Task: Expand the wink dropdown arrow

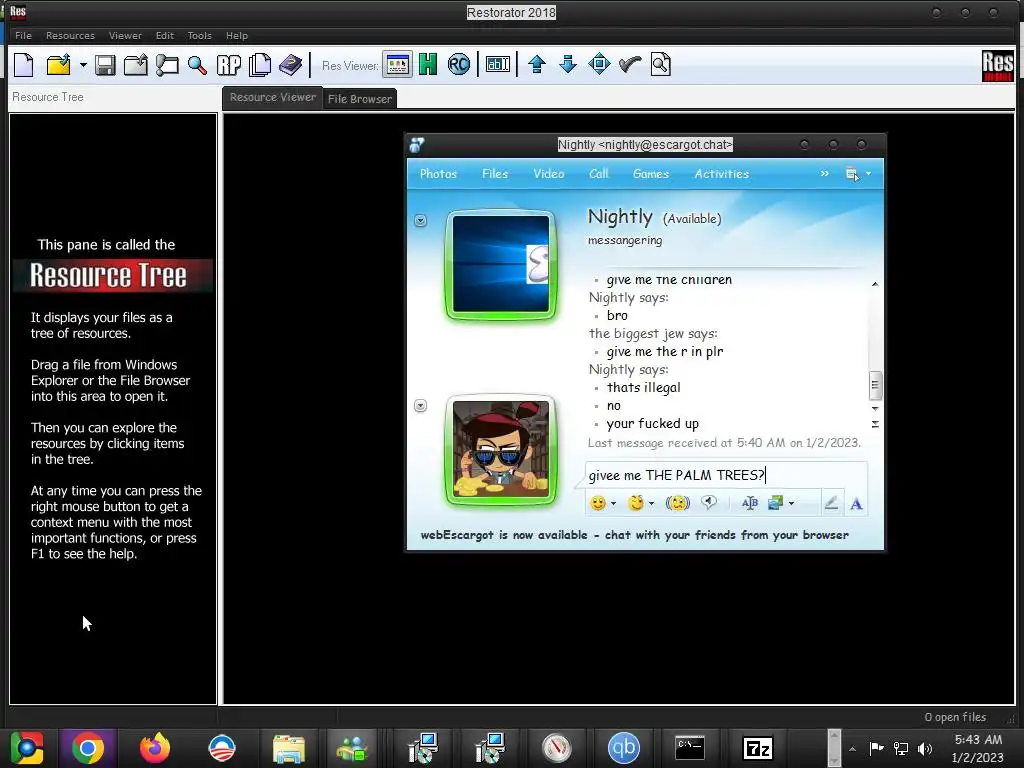Action: click(651, 504)
